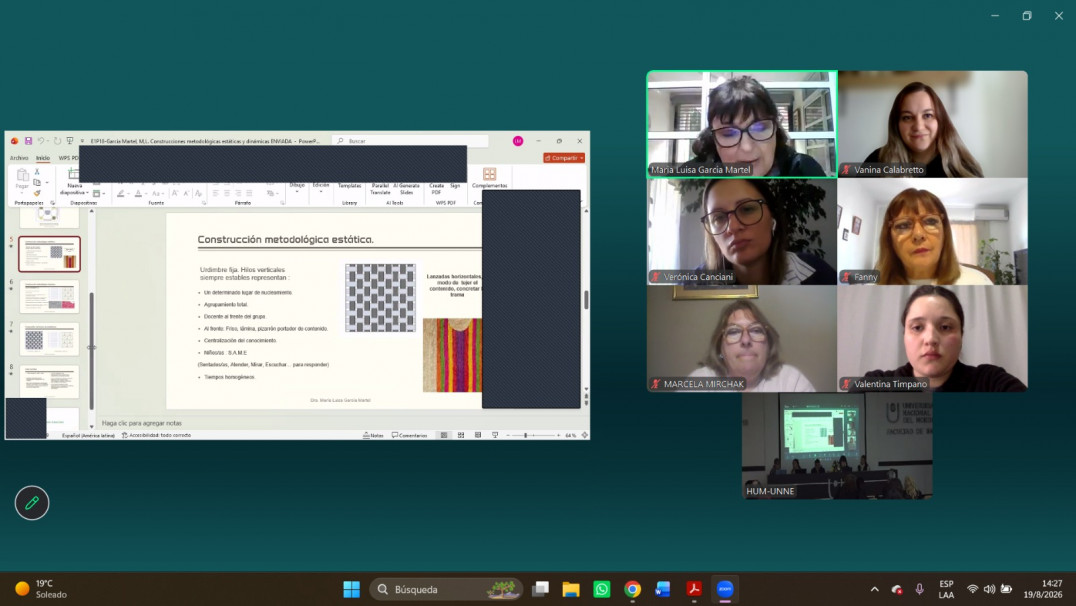Click the pink user account avatar
This screenshot has height=606, width=1076.
click(x=518, y=141)
